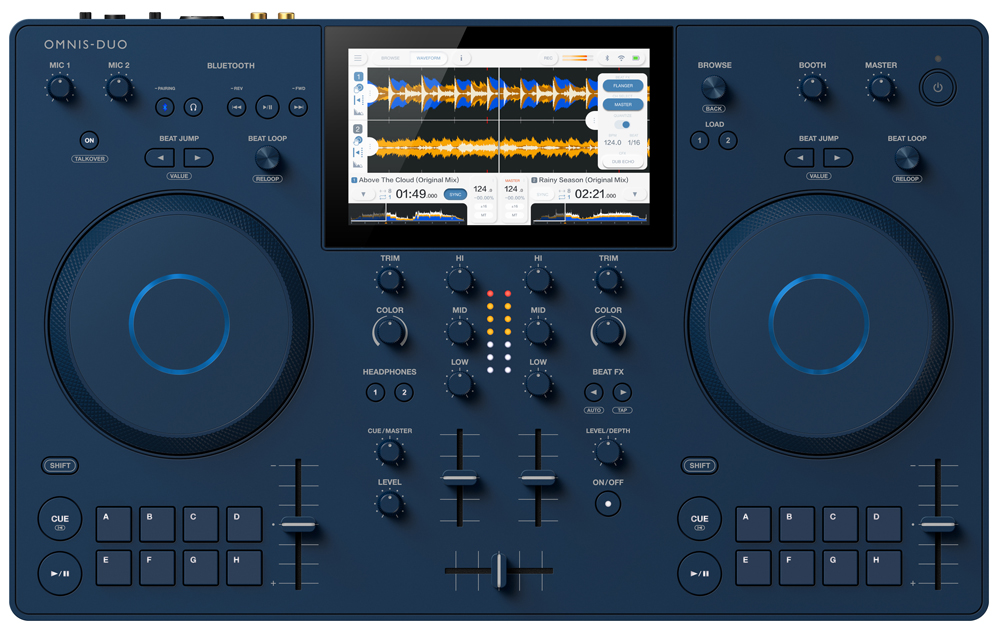Click the crossfader handle

[x=499, y=571]
